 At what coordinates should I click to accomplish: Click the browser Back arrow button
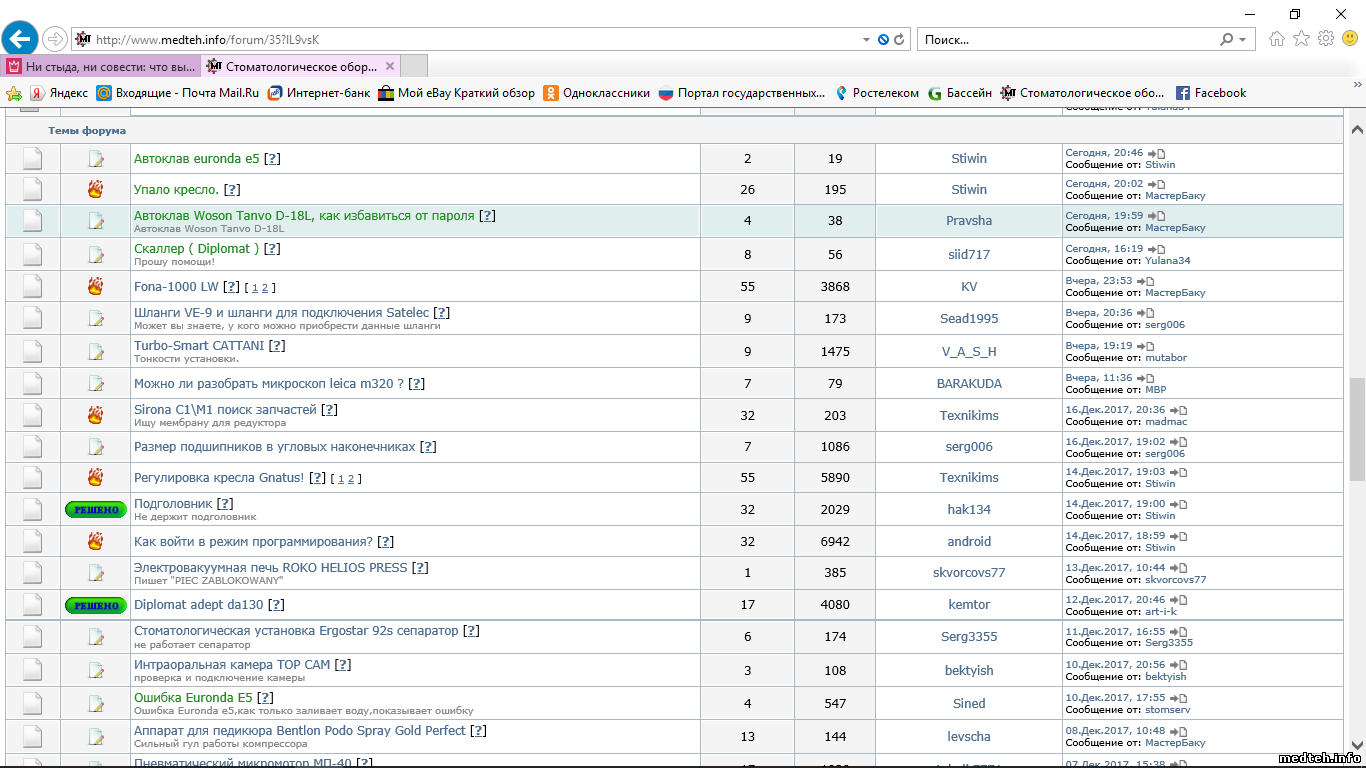[20, 39]
